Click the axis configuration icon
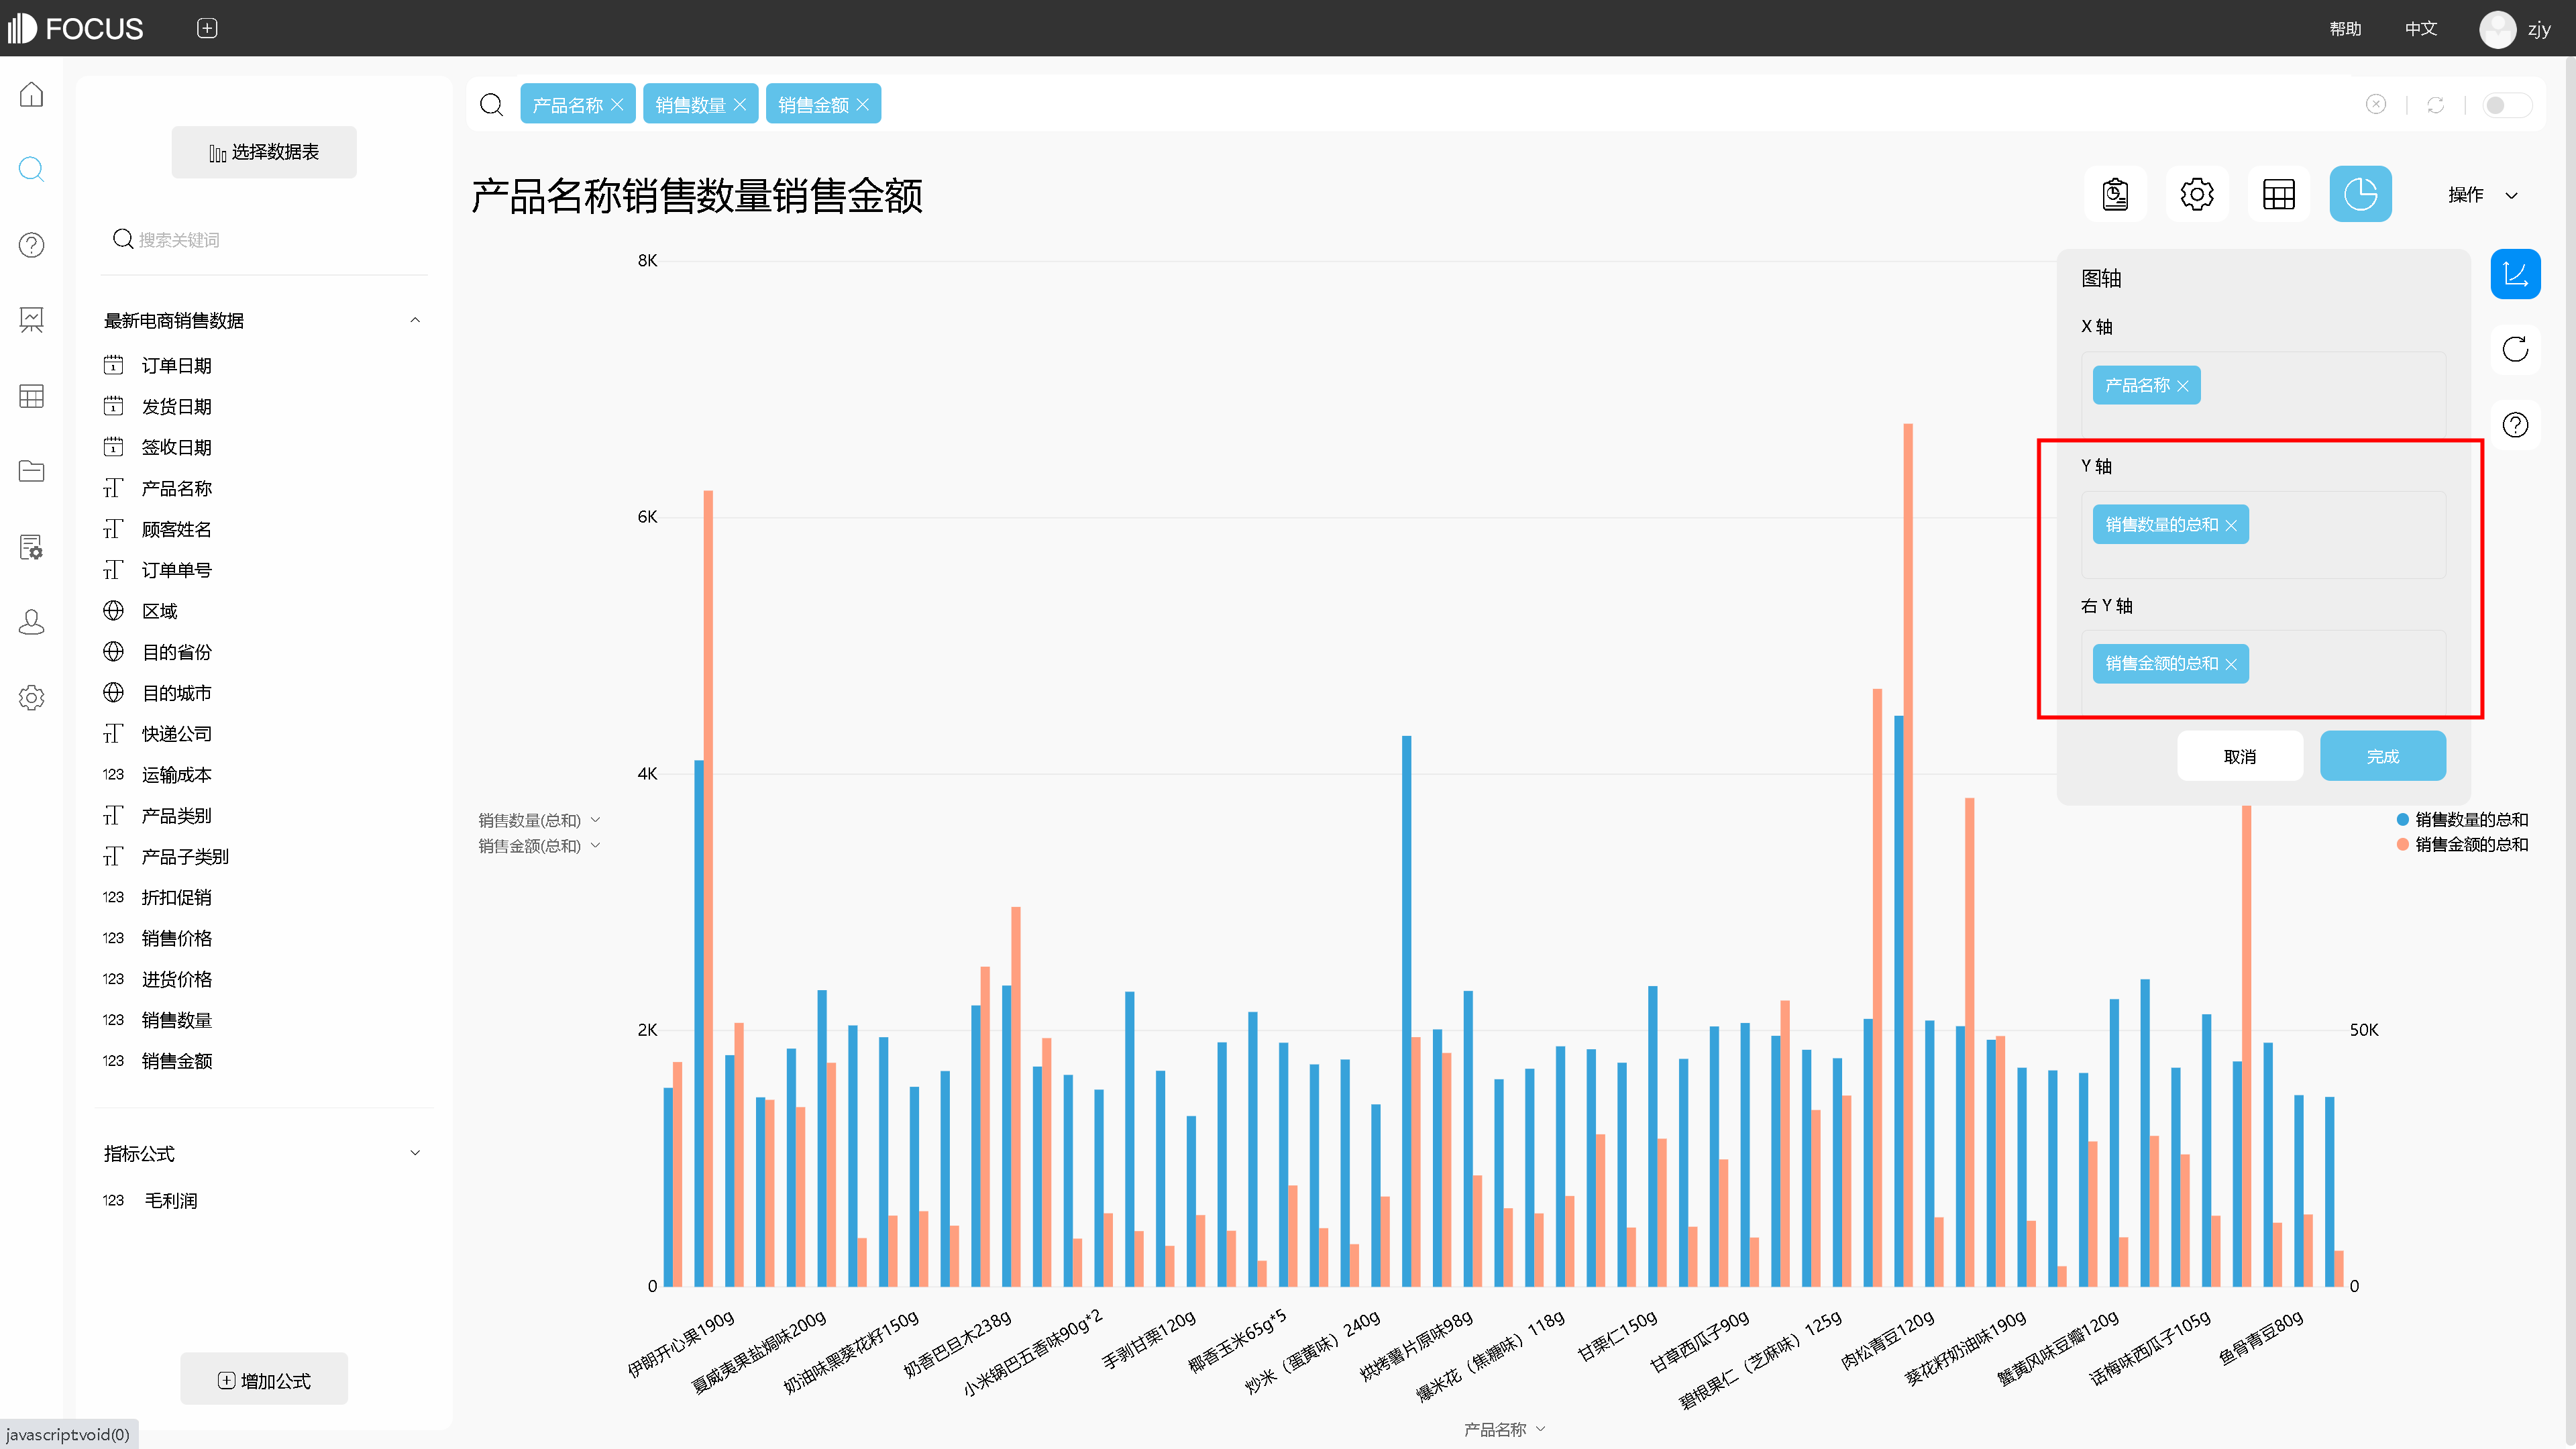 (2514, 274)
